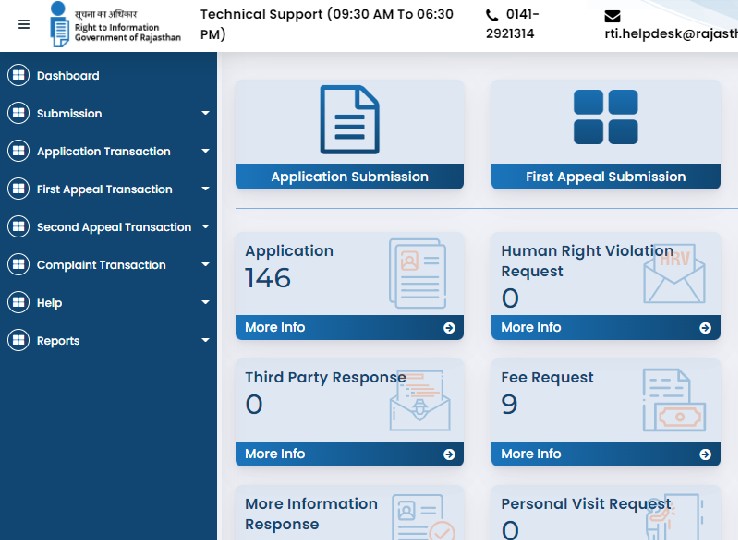This screenshot has width=738, height=540.
Task: Click the Dashboard grid icon in the sidebar
Action: pos(18,75)
